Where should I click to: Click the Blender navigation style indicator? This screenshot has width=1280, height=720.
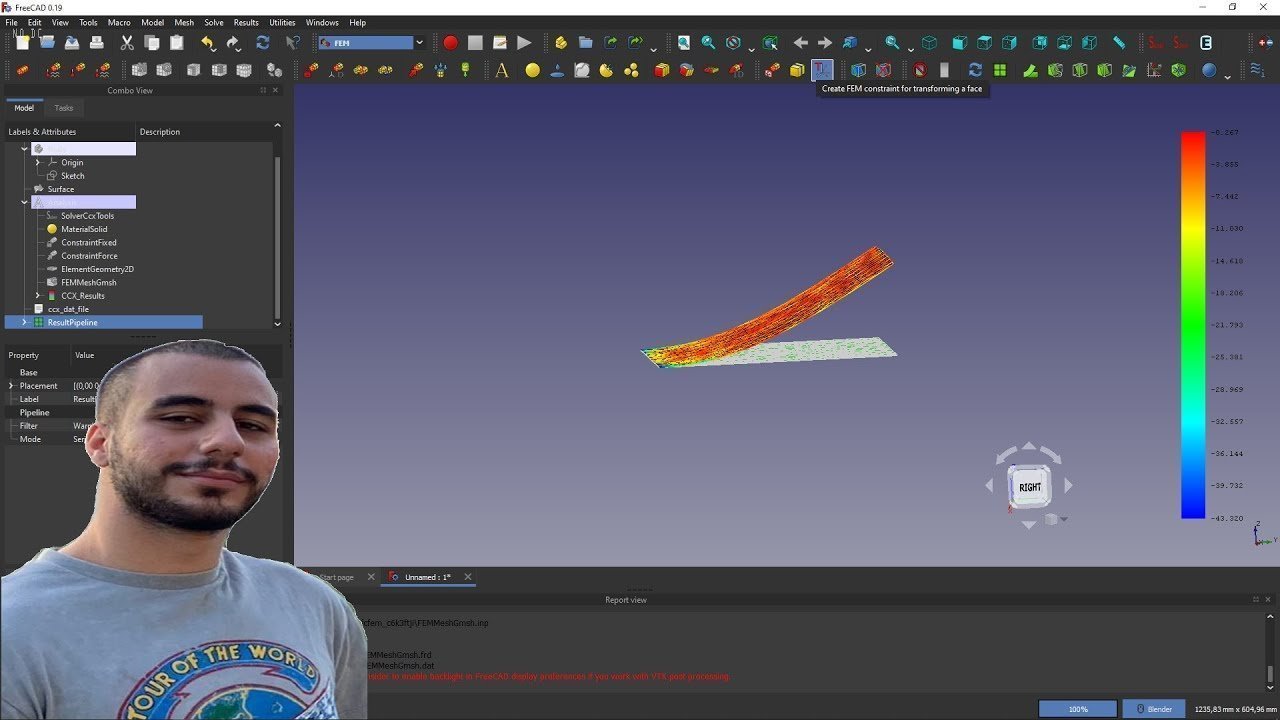[1154, 709]
